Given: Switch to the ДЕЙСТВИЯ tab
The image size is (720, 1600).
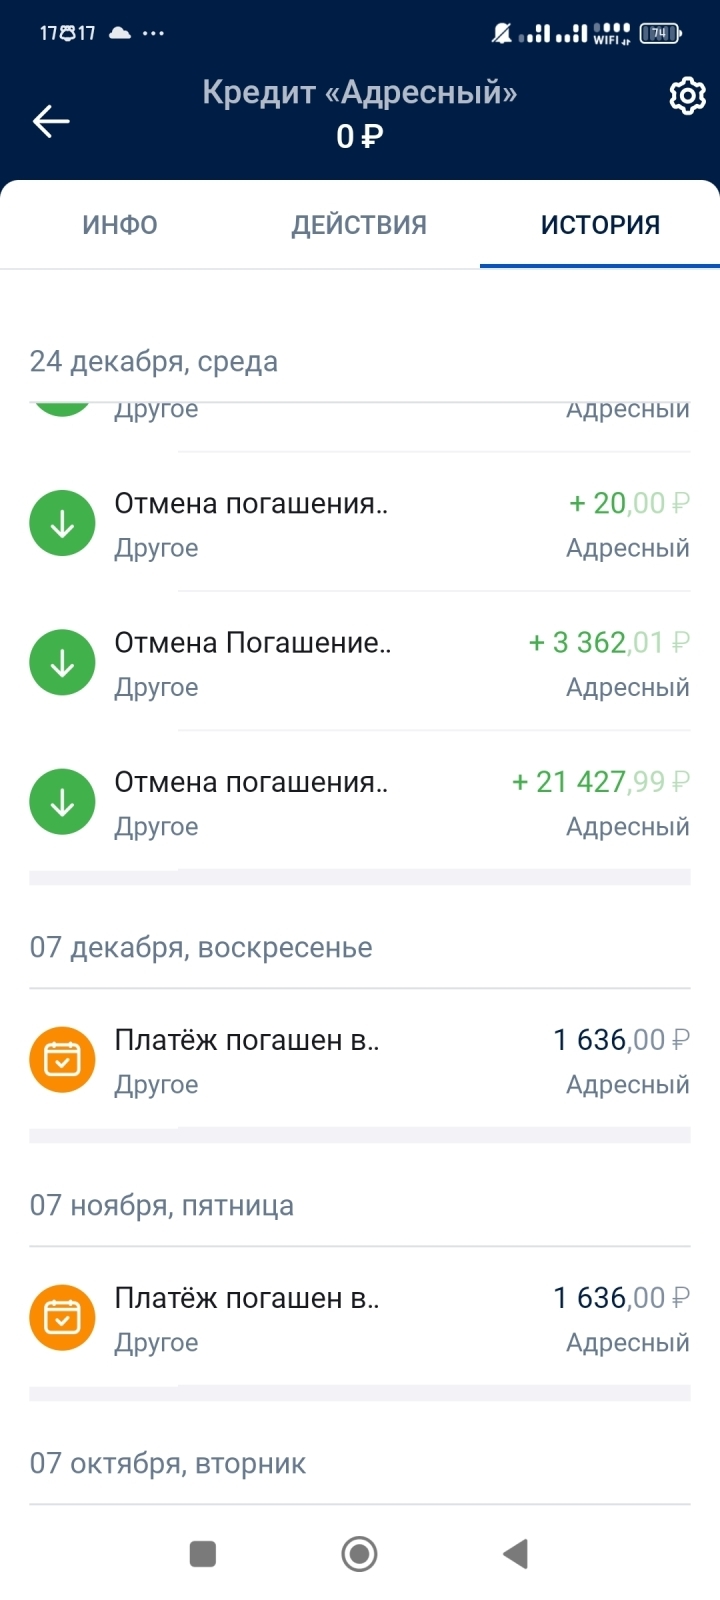Looking at the screenshot, I should pyautogui.click(x=359, y=225).
